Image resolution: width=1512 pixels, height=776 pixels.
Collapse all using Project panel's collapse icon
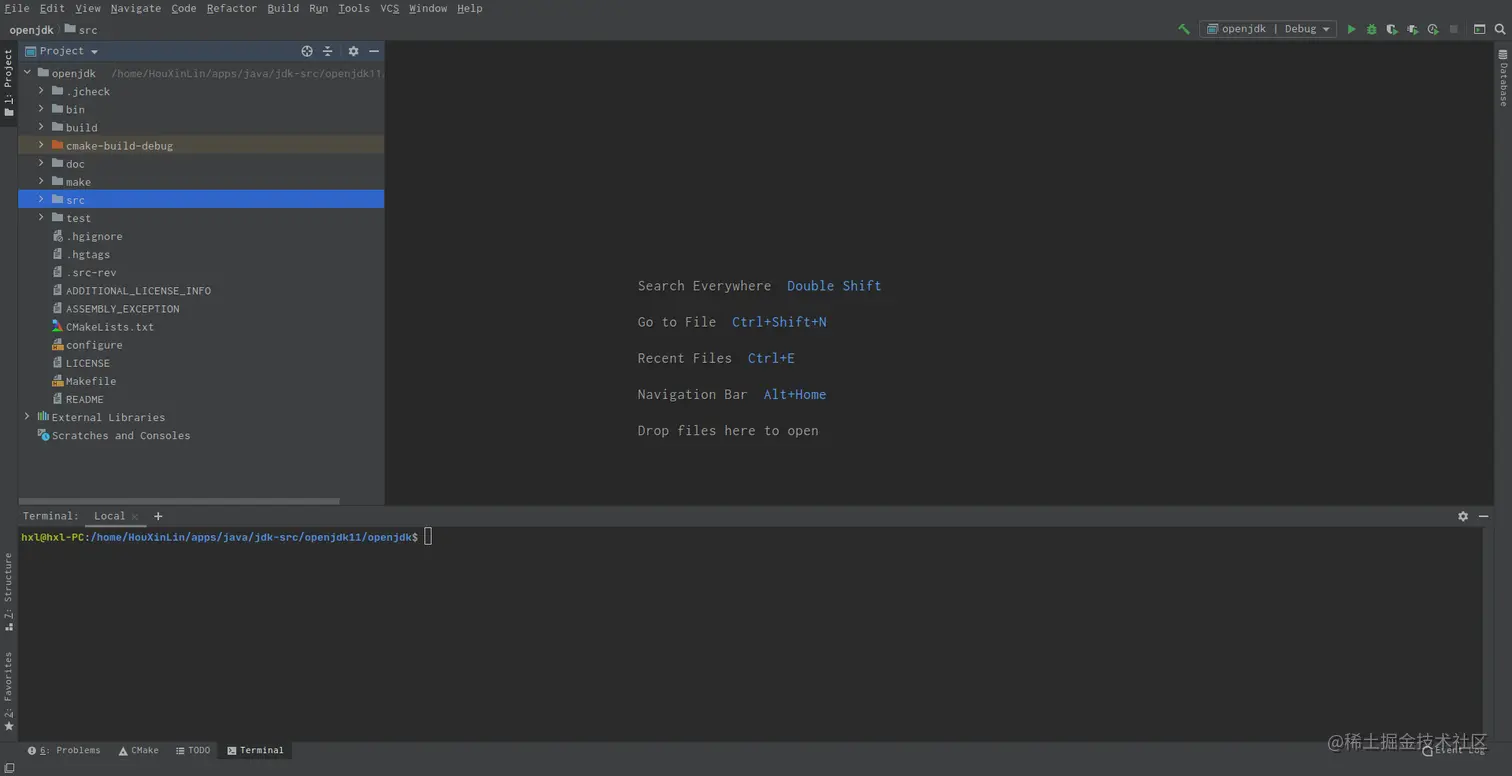tap(327, 51)
